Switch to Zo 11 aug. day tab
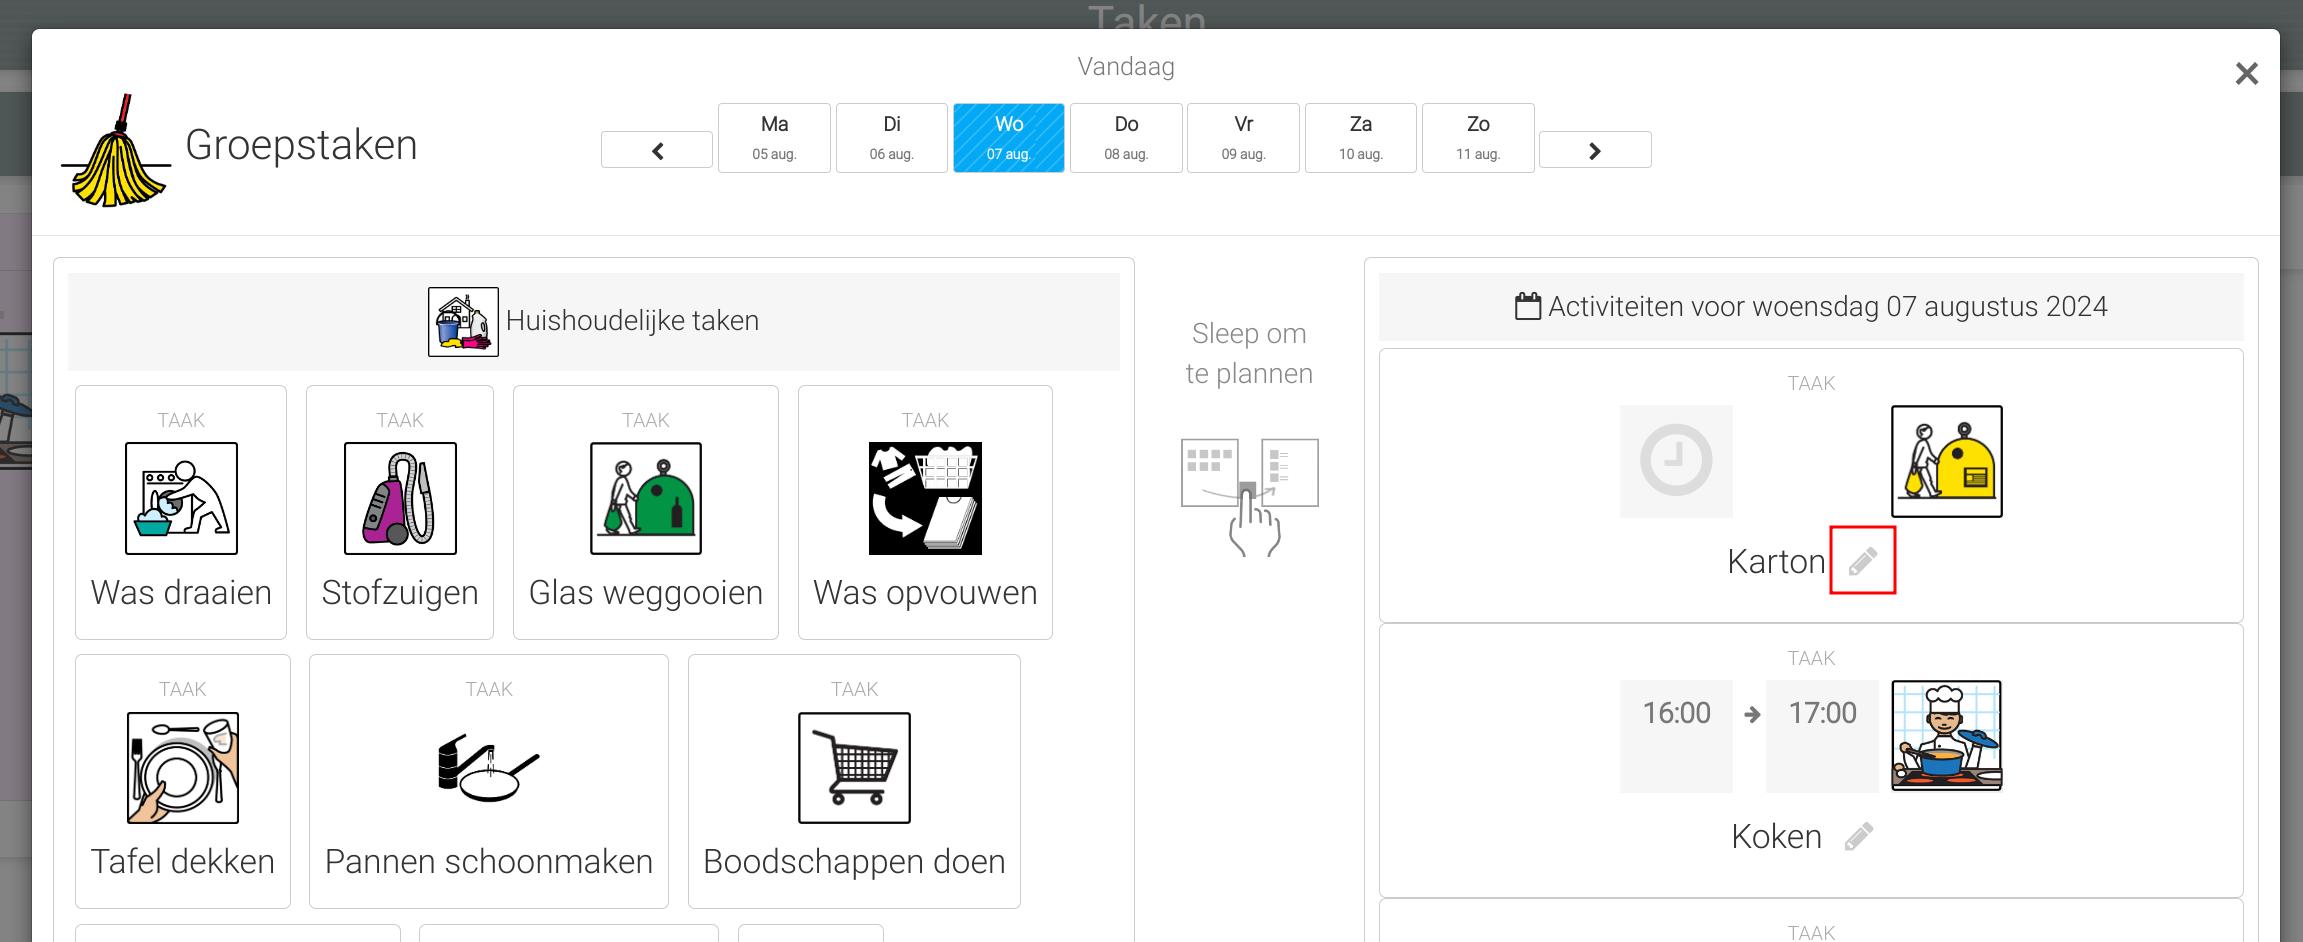 click(1478, 138)
